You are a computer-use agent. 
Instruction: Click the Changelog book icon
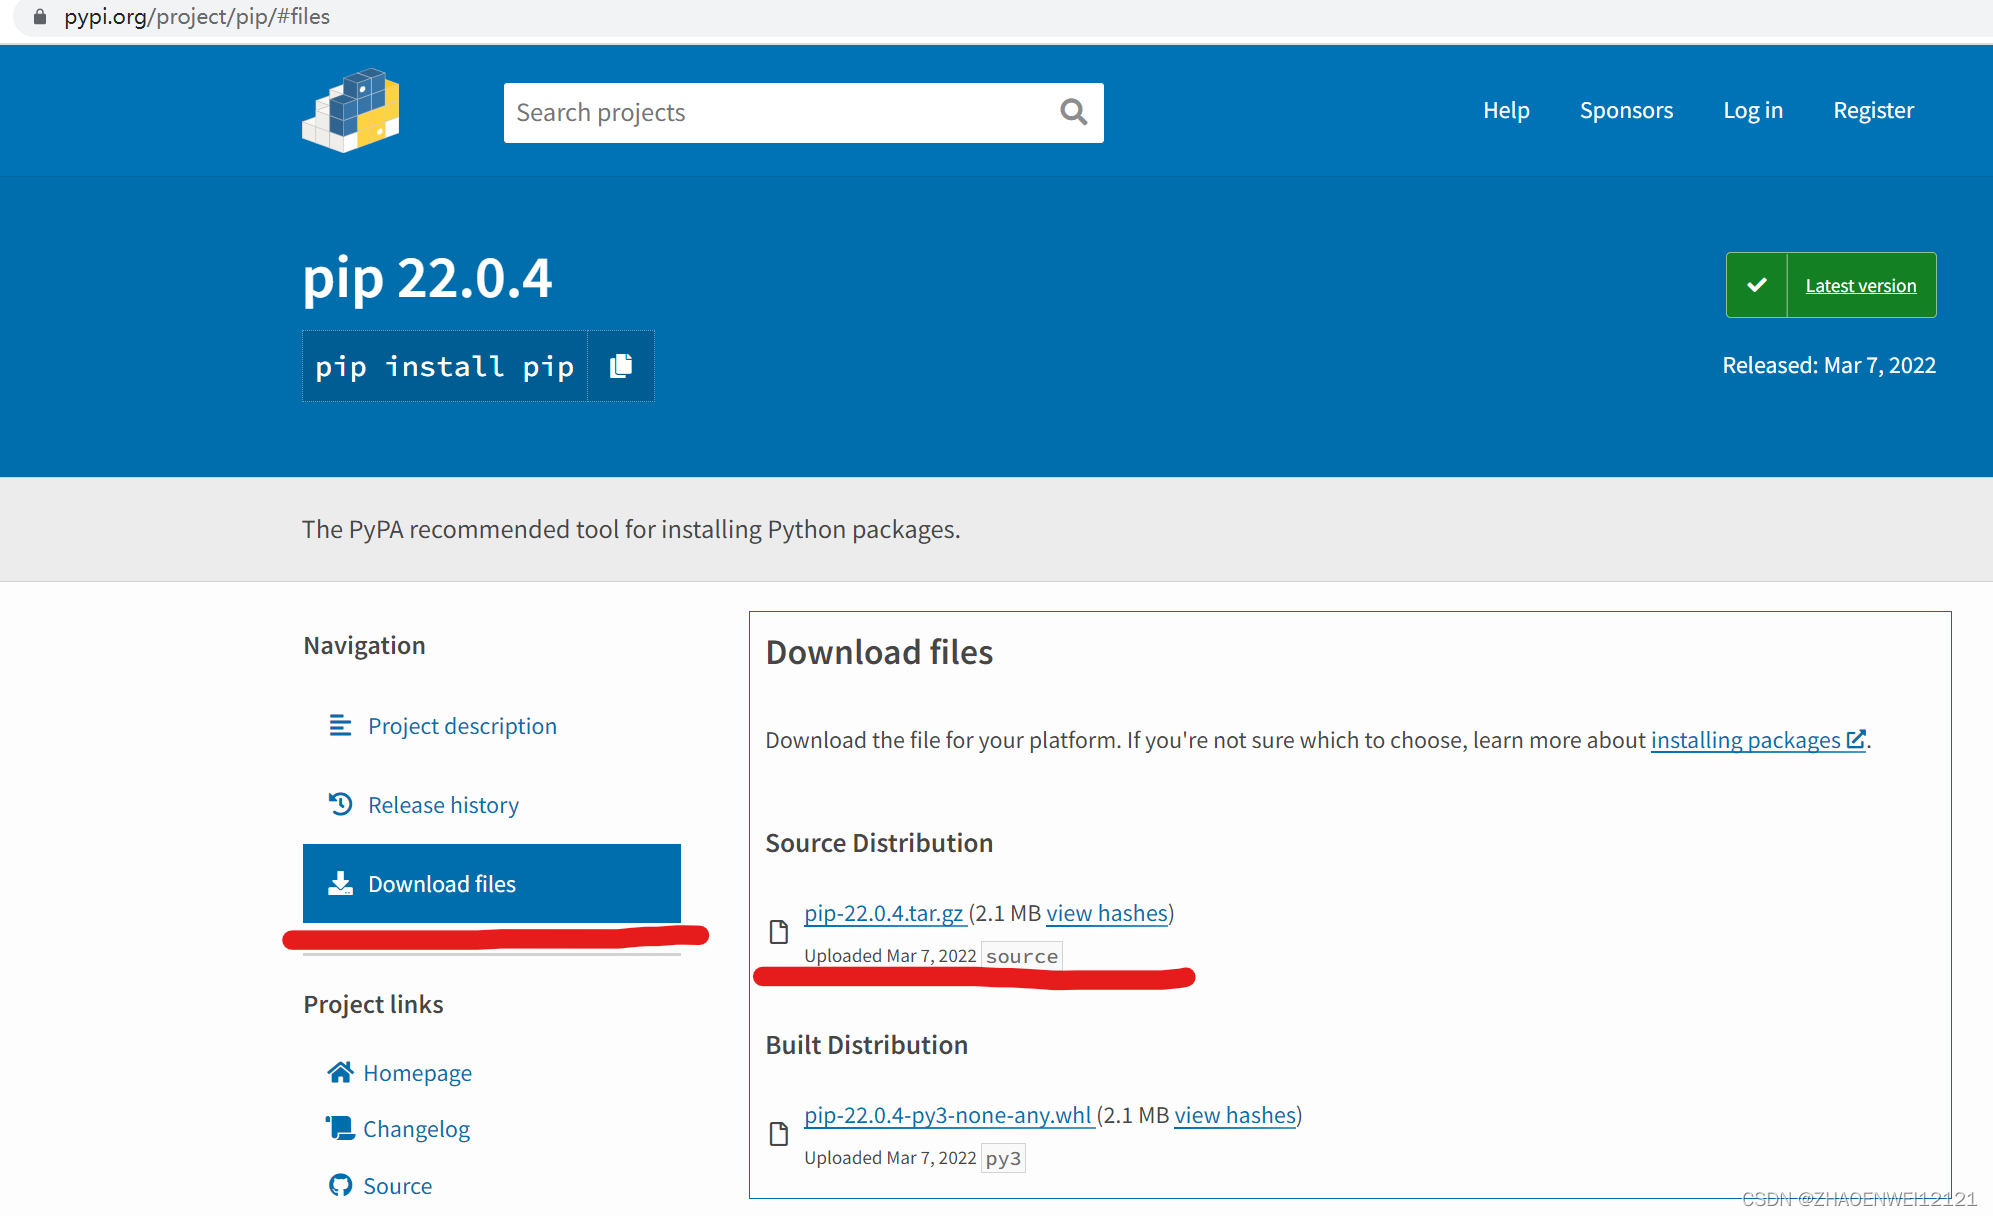(x=341, y=1127)
